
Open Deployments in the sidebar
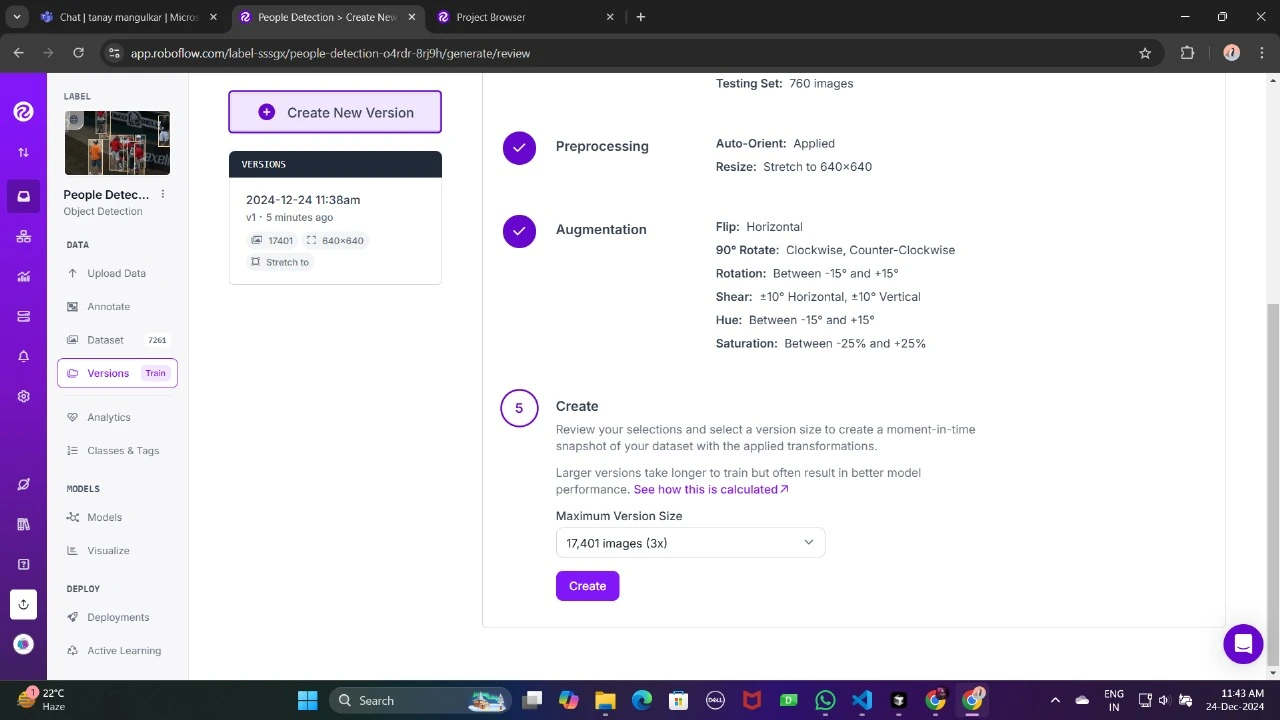click(118, 617)
